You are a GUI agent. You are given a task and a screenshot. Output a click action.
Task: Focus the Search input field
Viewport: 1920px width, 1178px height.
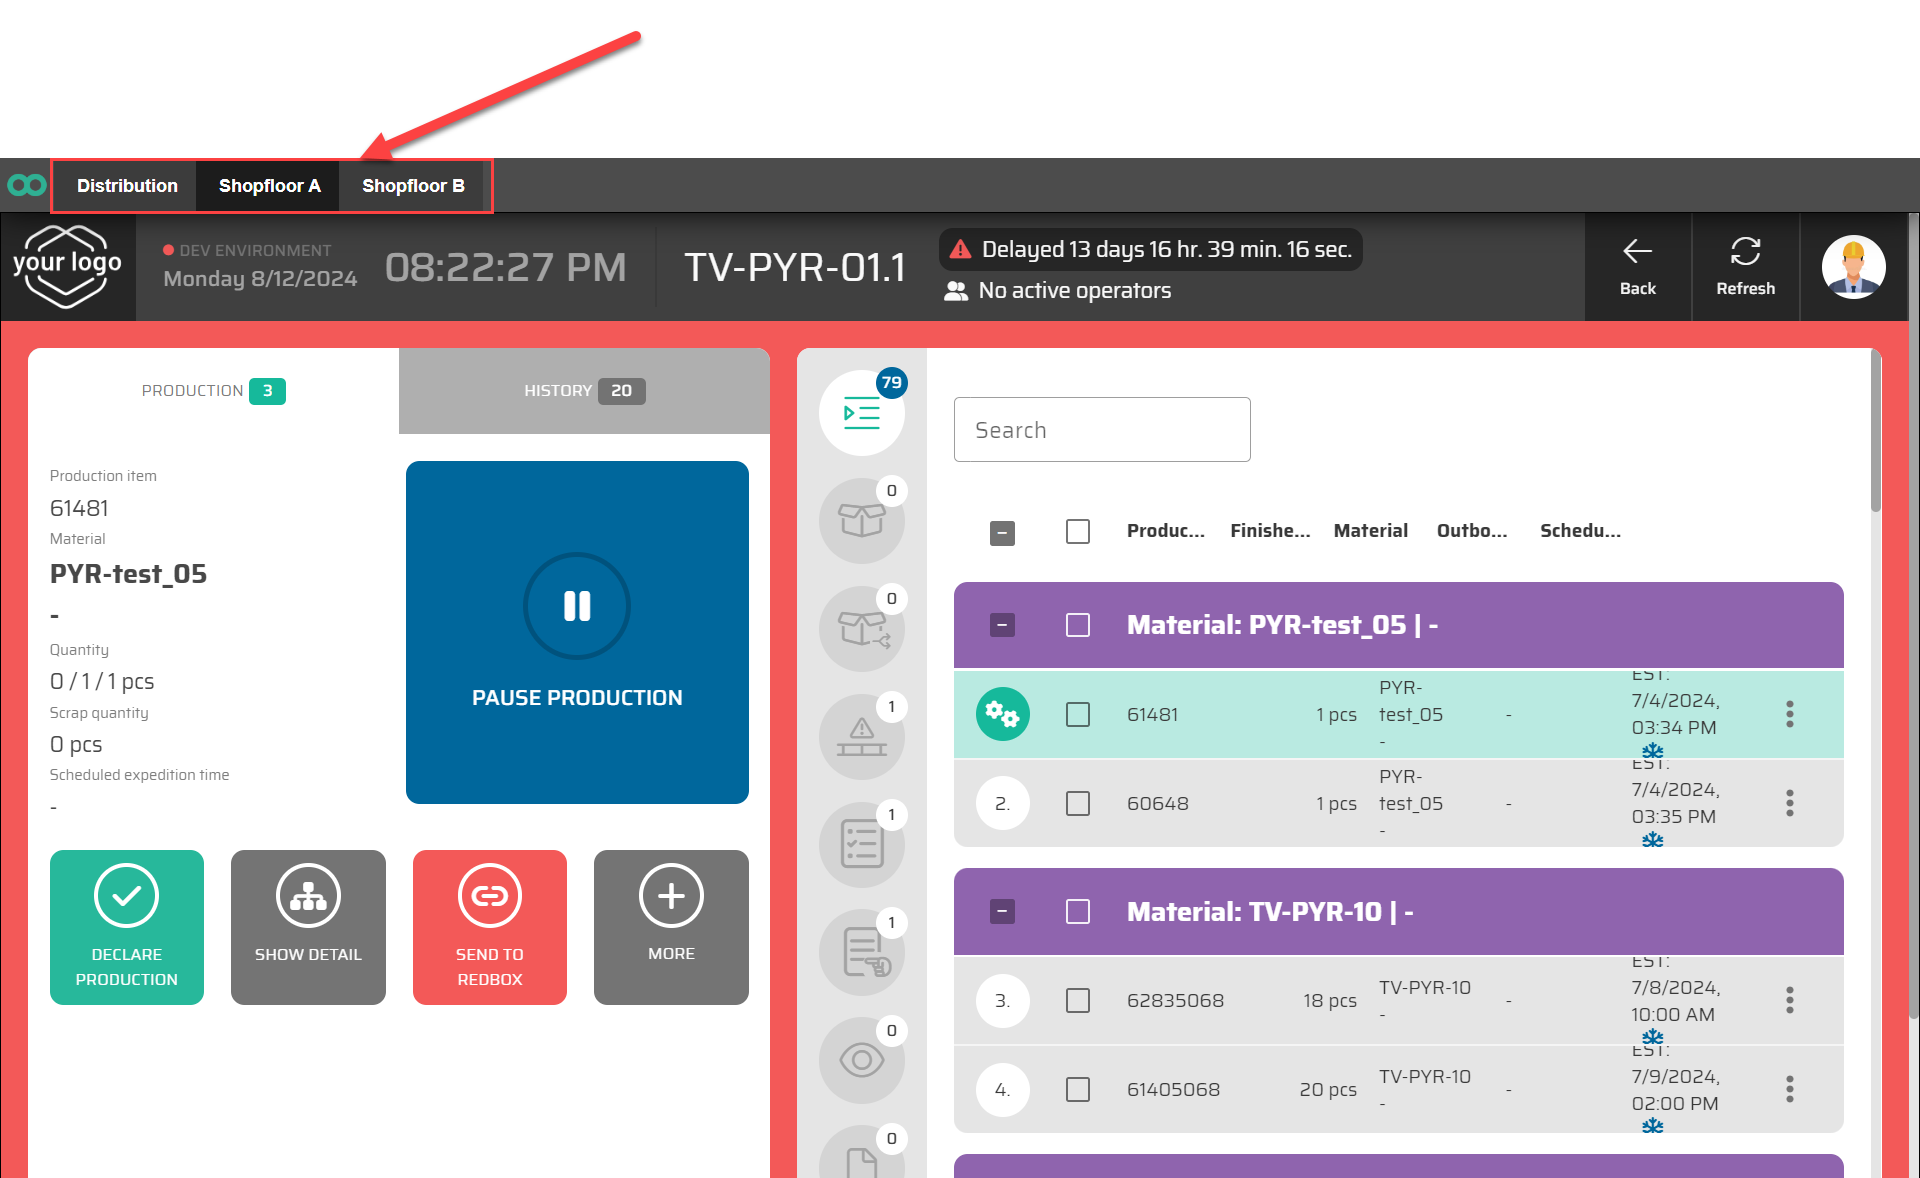1101,430
